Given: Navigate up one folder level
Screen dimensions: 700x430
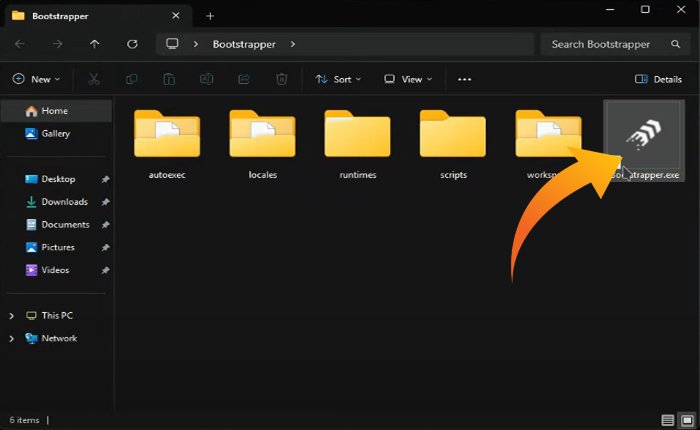Looking at the screenshot, I should point(94,44).
